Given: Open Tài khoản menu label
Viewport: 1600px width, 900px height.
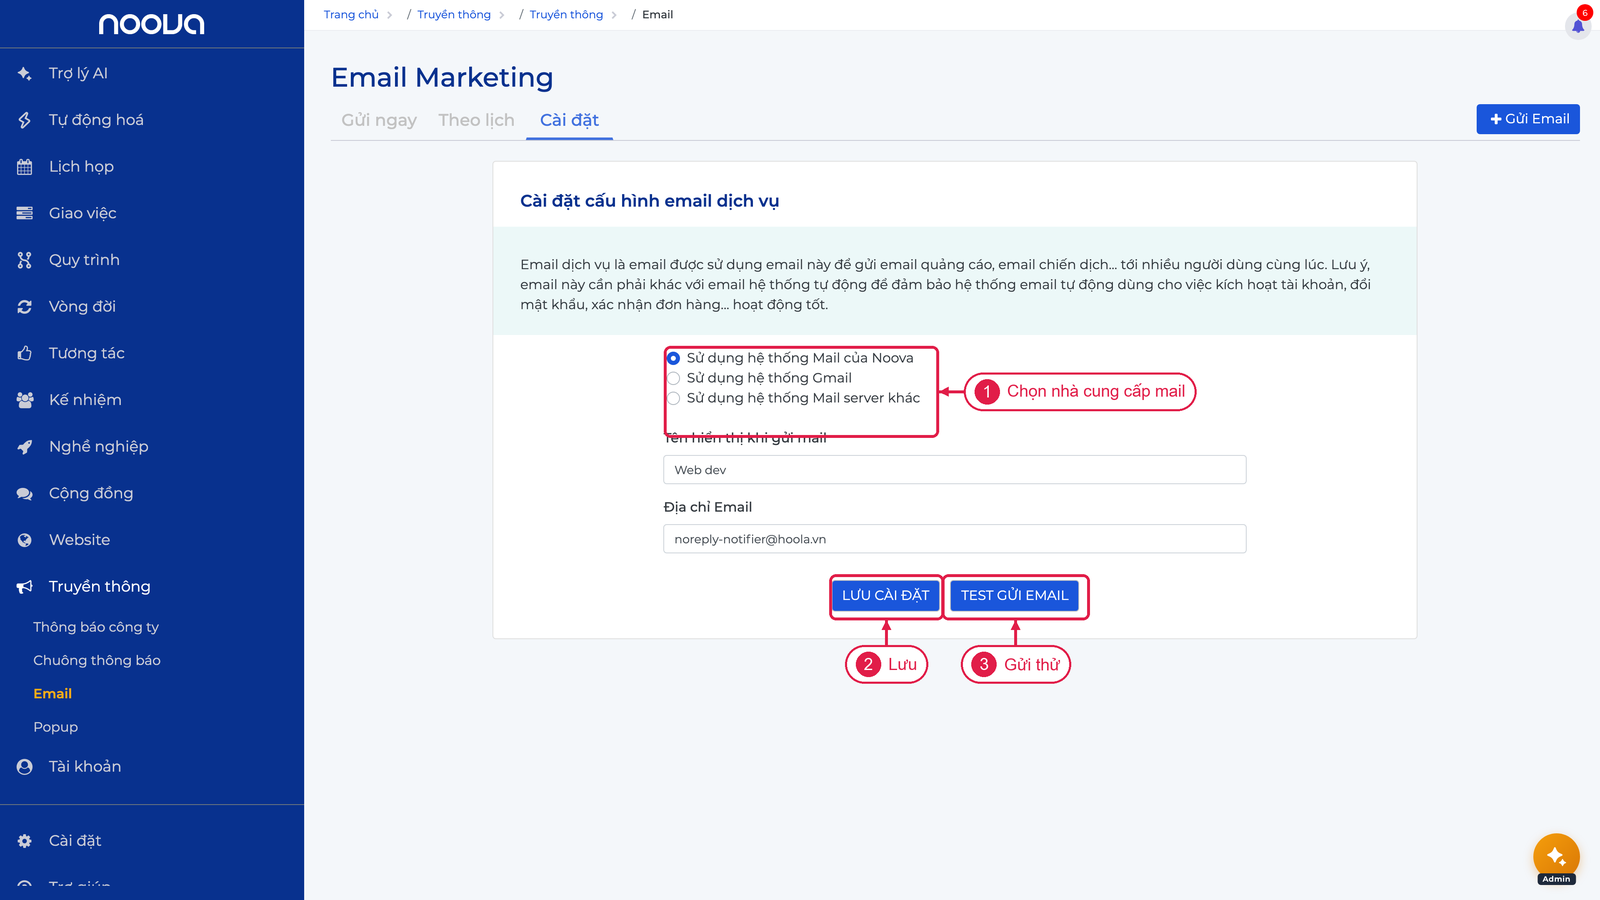Looking at the screenshot, I should point(85,767).
